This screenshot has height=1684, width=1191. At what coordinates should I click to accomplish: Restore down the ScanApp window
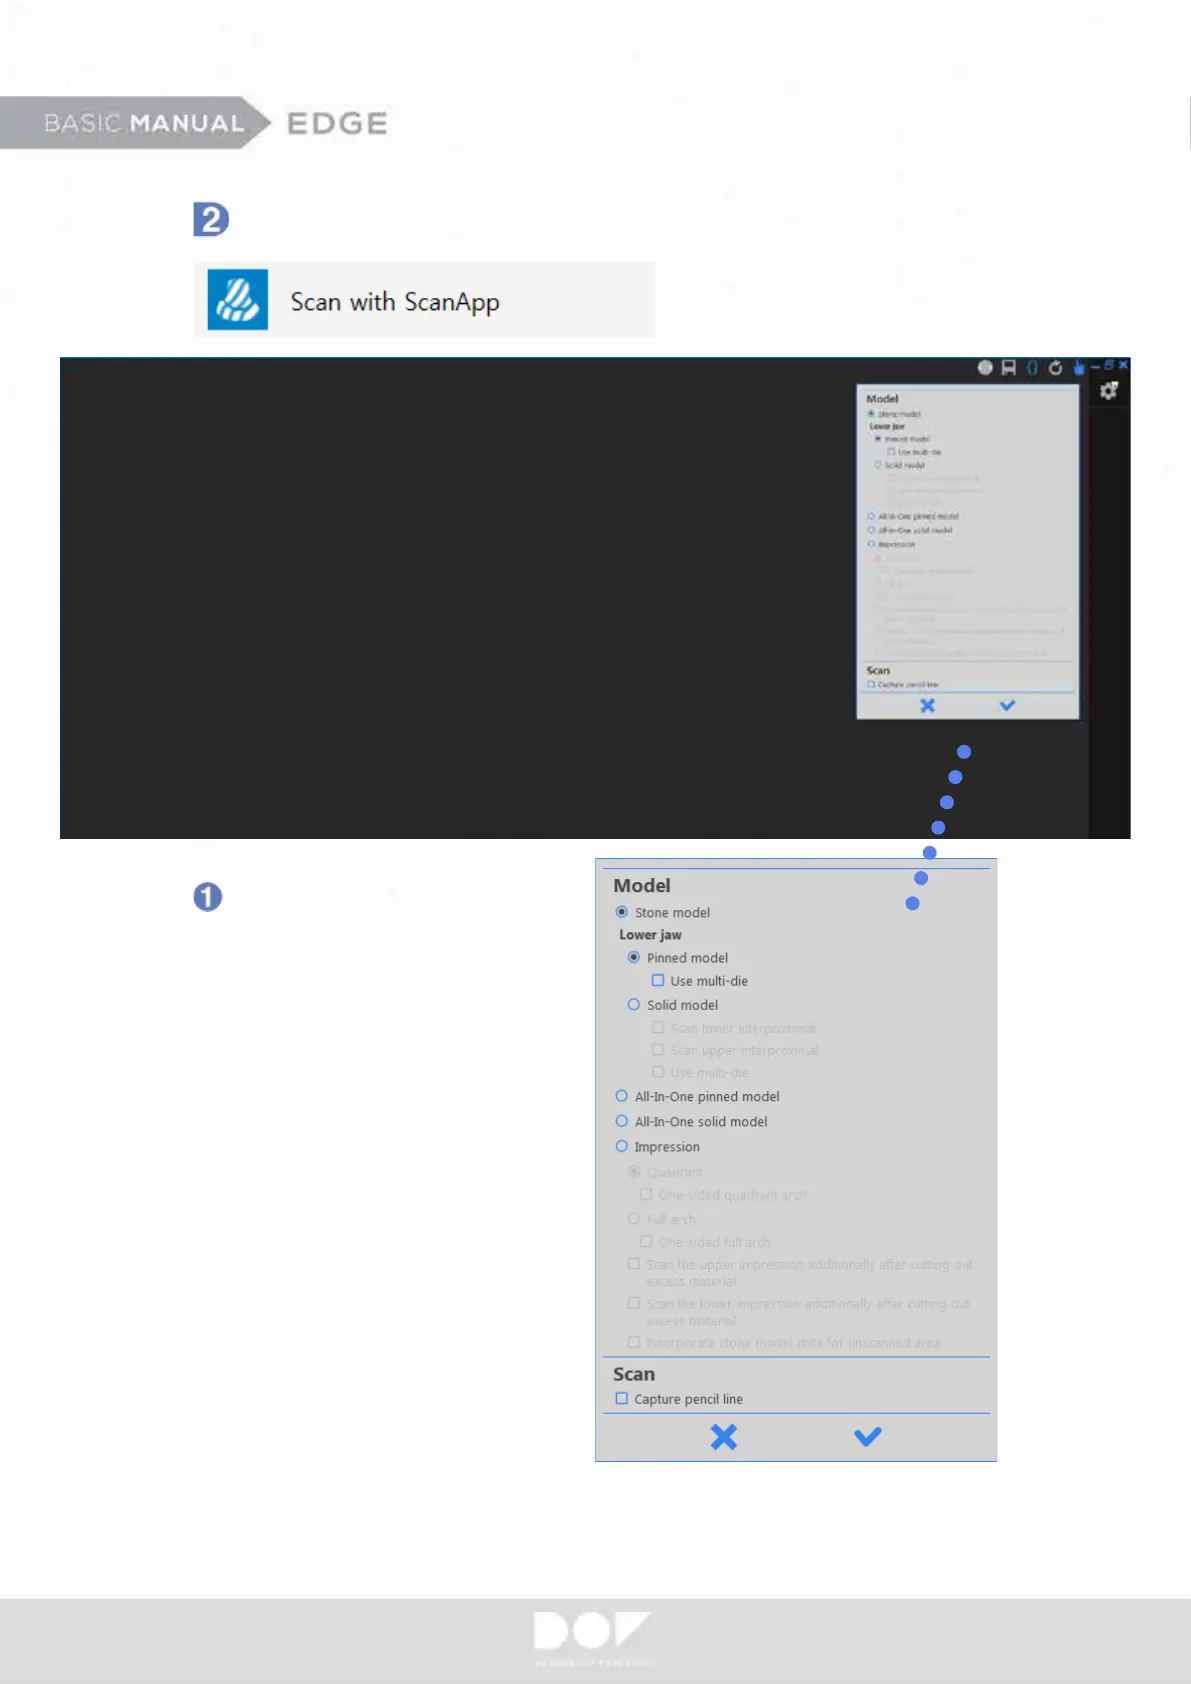(x=1109, y=365)
